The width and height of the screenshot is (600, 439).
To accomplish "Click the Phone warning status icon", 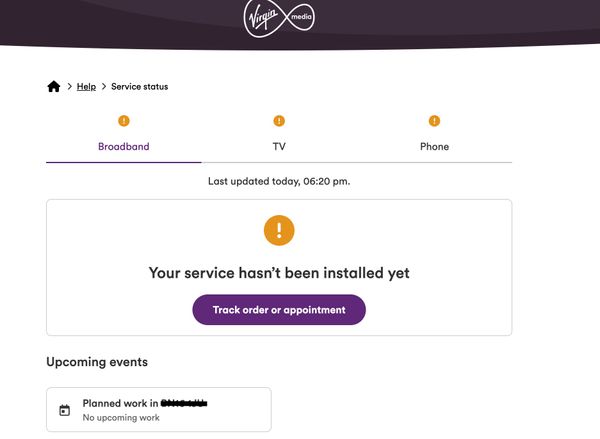I will pyautogui.click(x=434, y=121).
